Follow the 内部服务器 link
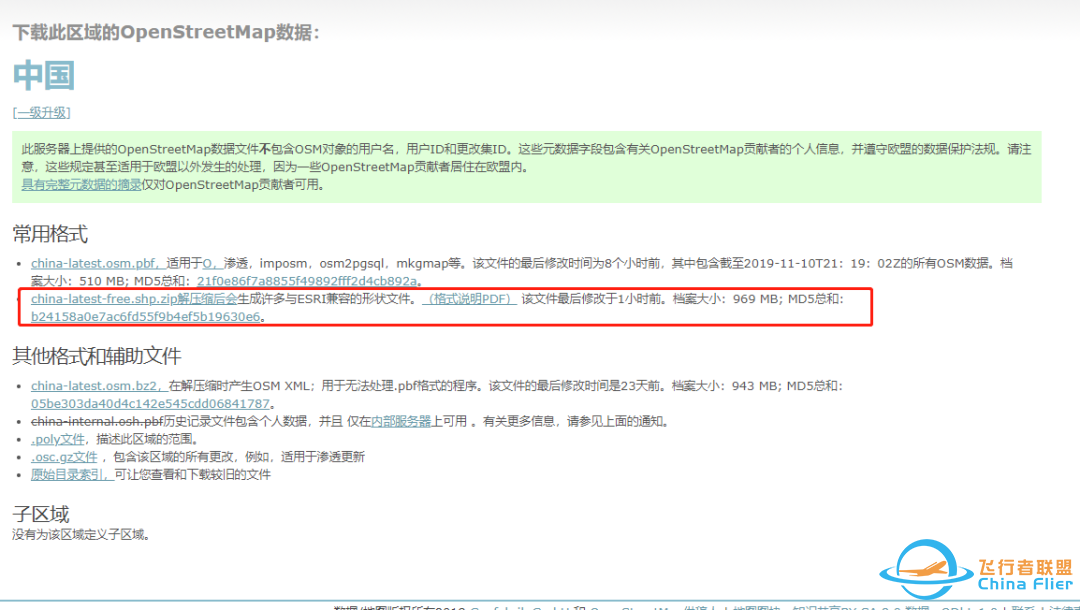Screen dimensions: 1080x610 pos(401,421)
